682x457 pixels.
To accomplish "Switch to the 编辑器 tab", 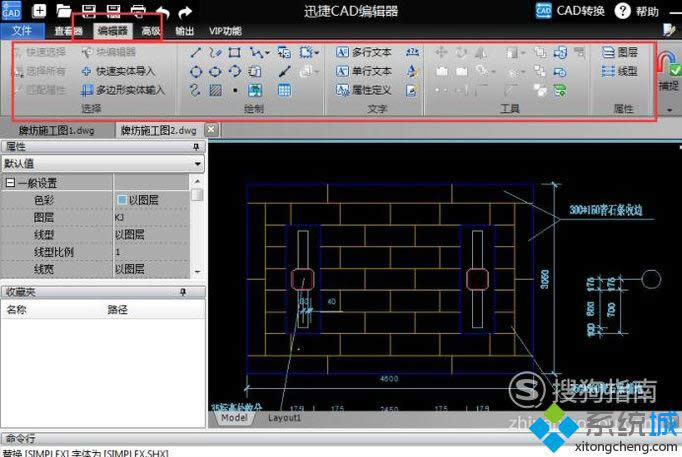I will [x=113, y=31].
